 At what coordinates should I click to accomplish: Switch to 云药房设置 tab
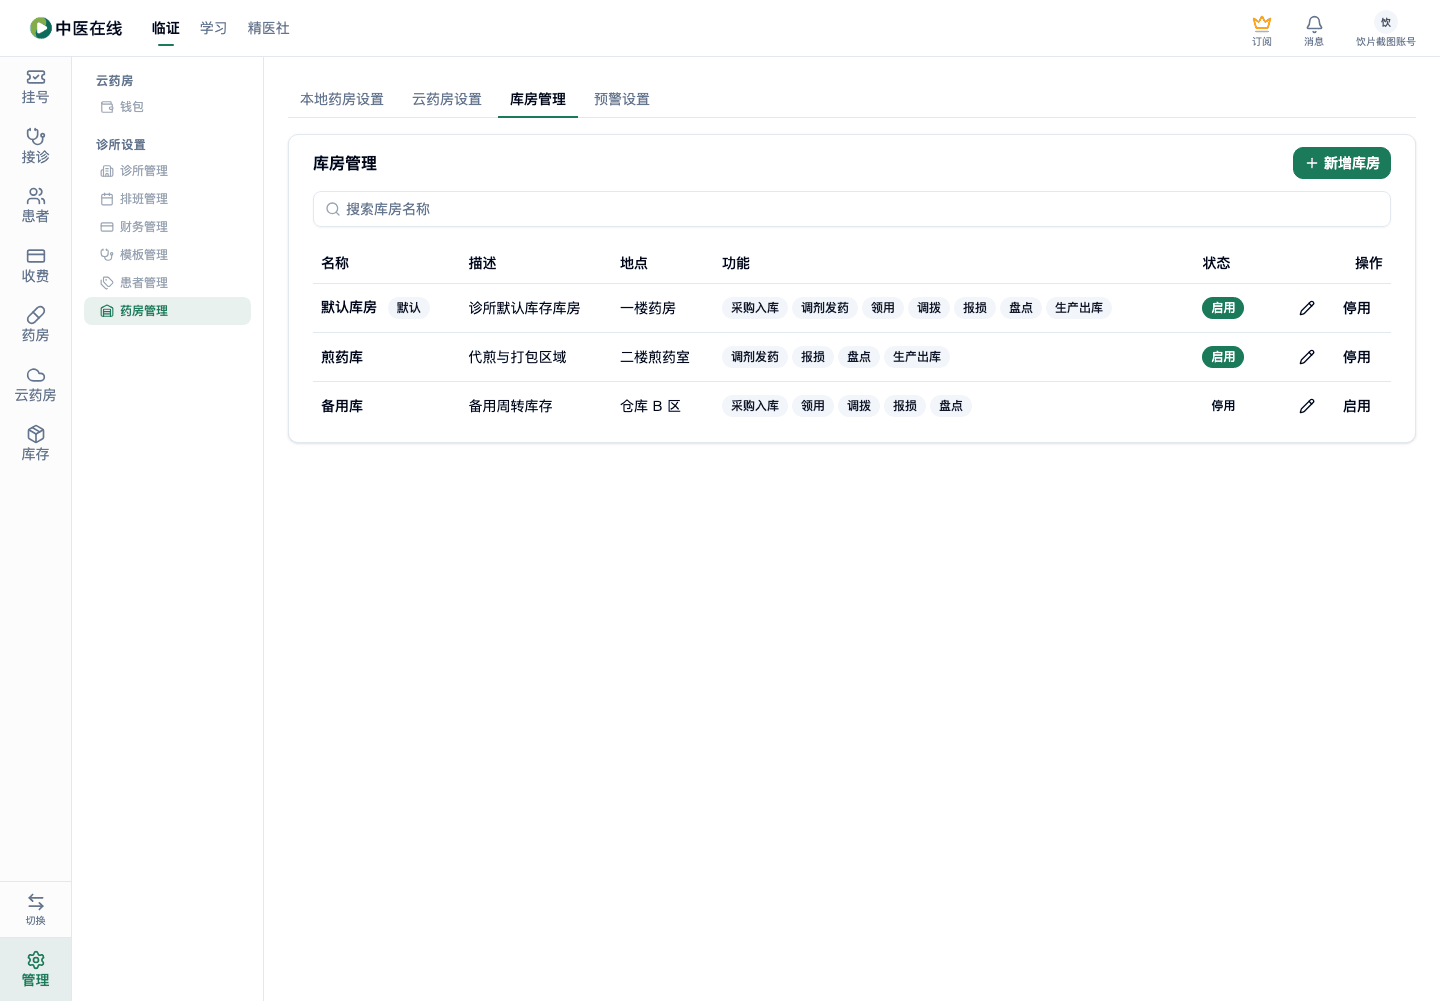[447, 99]
